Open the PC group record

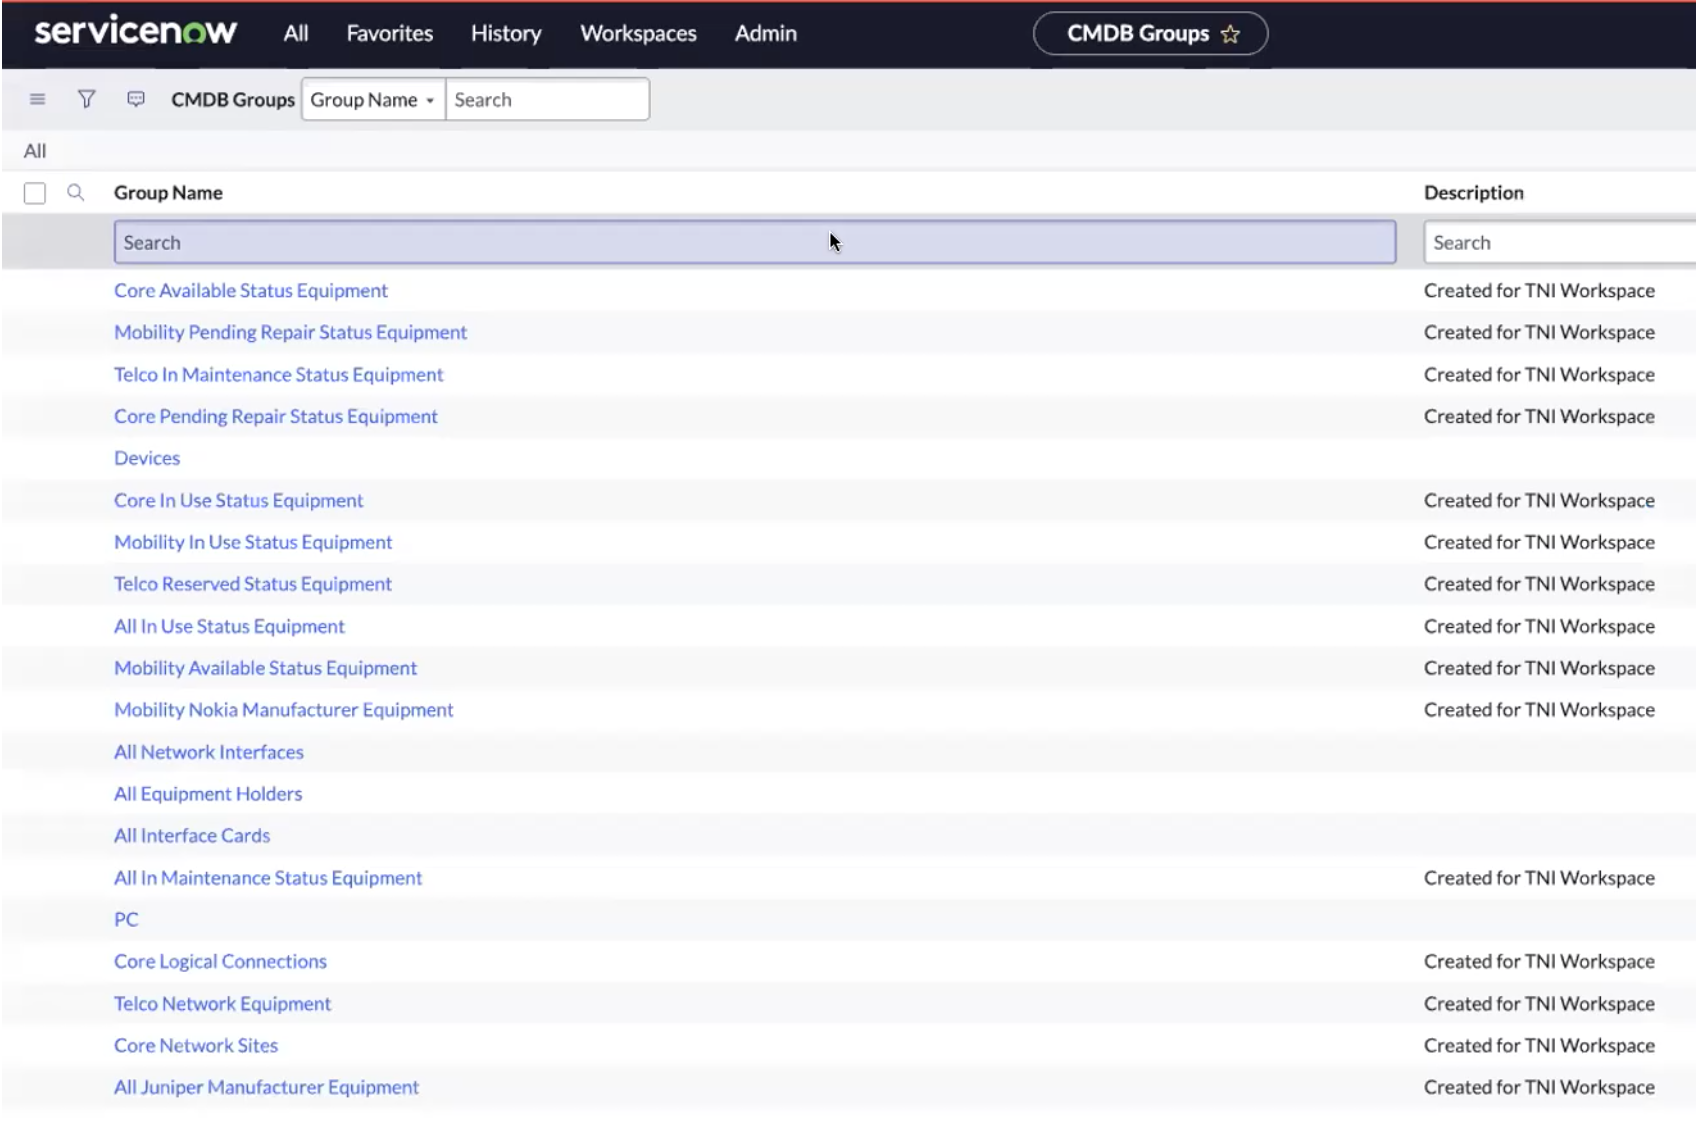click(x=126, y=919)
